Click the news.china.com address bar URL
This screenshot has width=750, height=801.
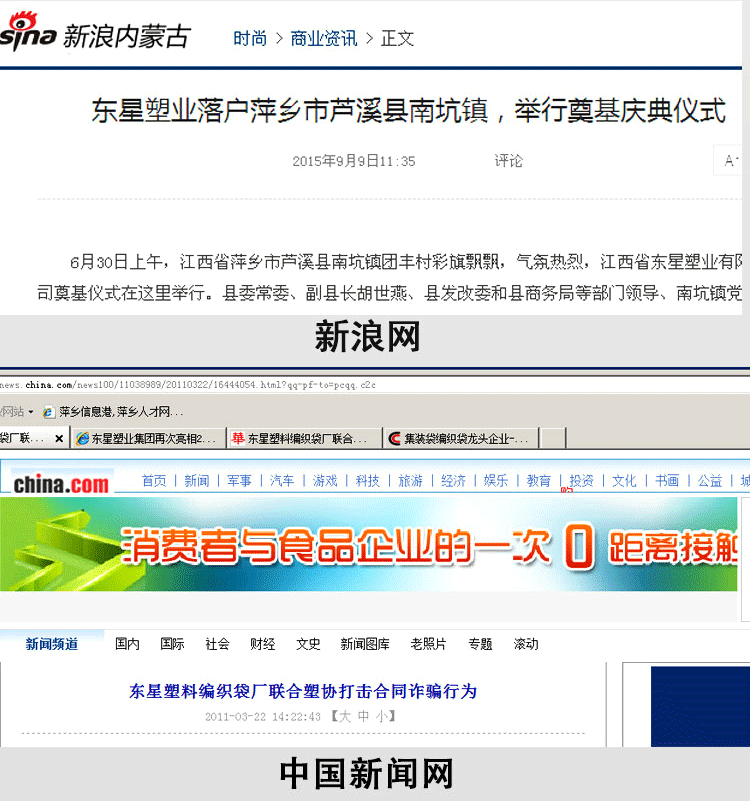pyautogui.click(x=188, y=385)
